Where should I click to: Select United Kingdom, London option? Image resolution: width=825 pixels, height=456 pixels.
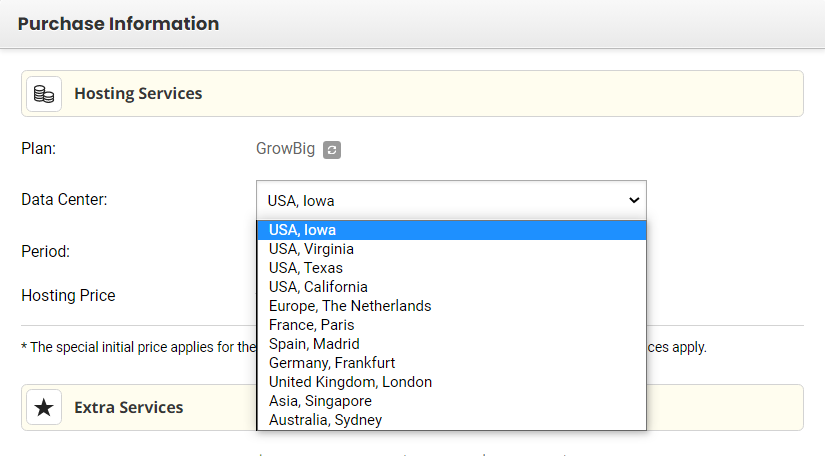point(451,382)
